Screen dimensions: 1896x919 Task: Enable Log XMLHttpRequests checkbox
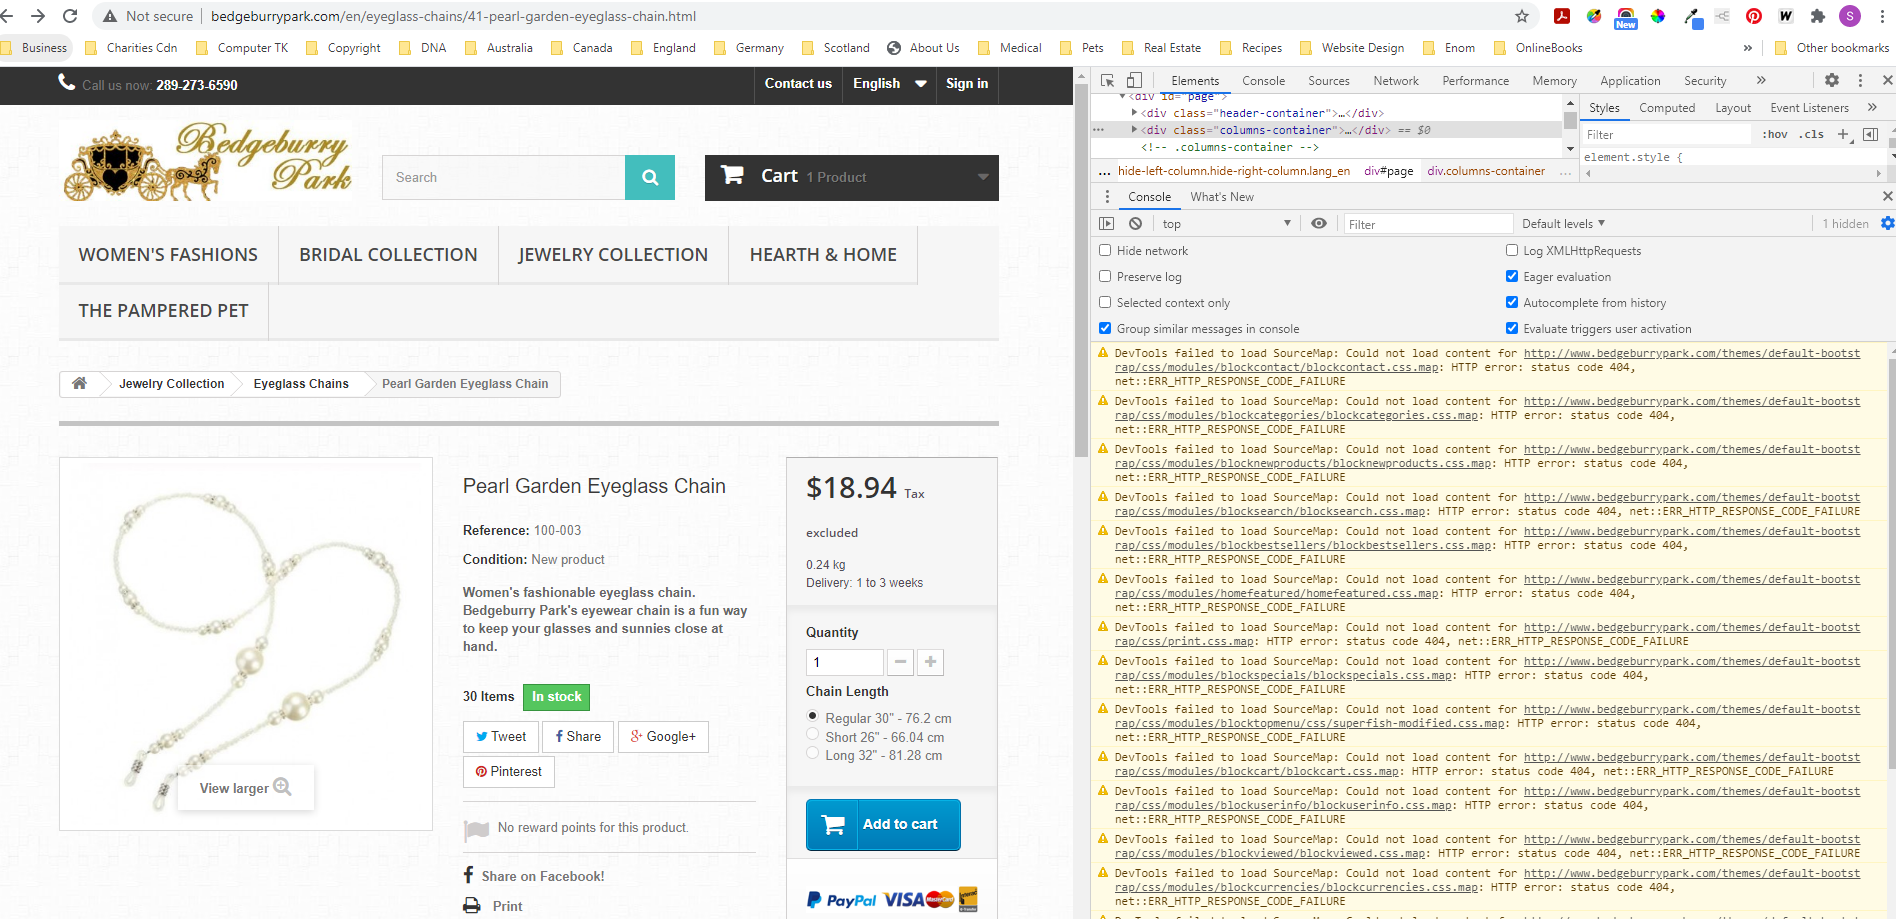[x=1512, y=250]
